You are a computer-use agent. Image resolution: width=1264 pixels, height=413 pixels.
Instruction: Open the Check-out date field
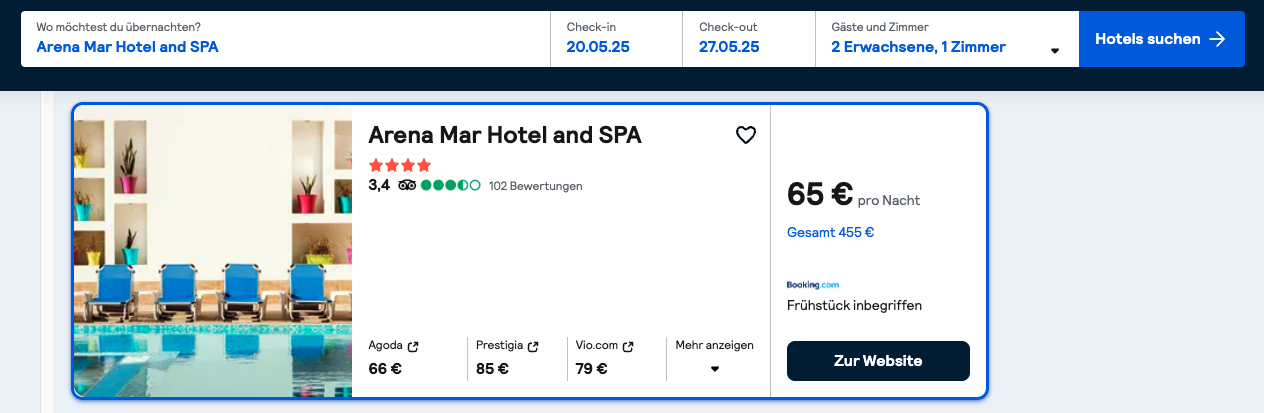tap(749, 39)
